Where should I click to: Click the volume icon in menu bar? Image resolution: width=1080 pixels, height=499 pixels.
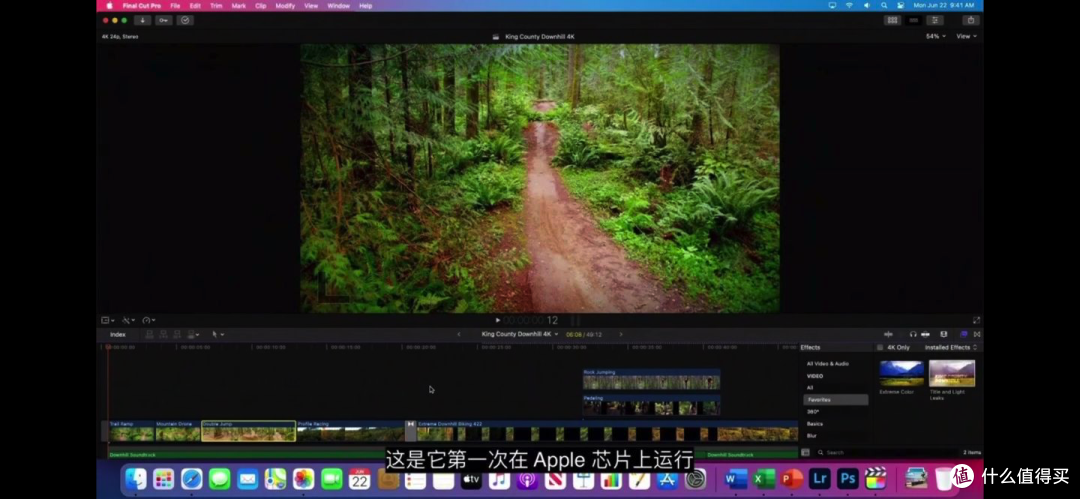(x=866, y=6)
